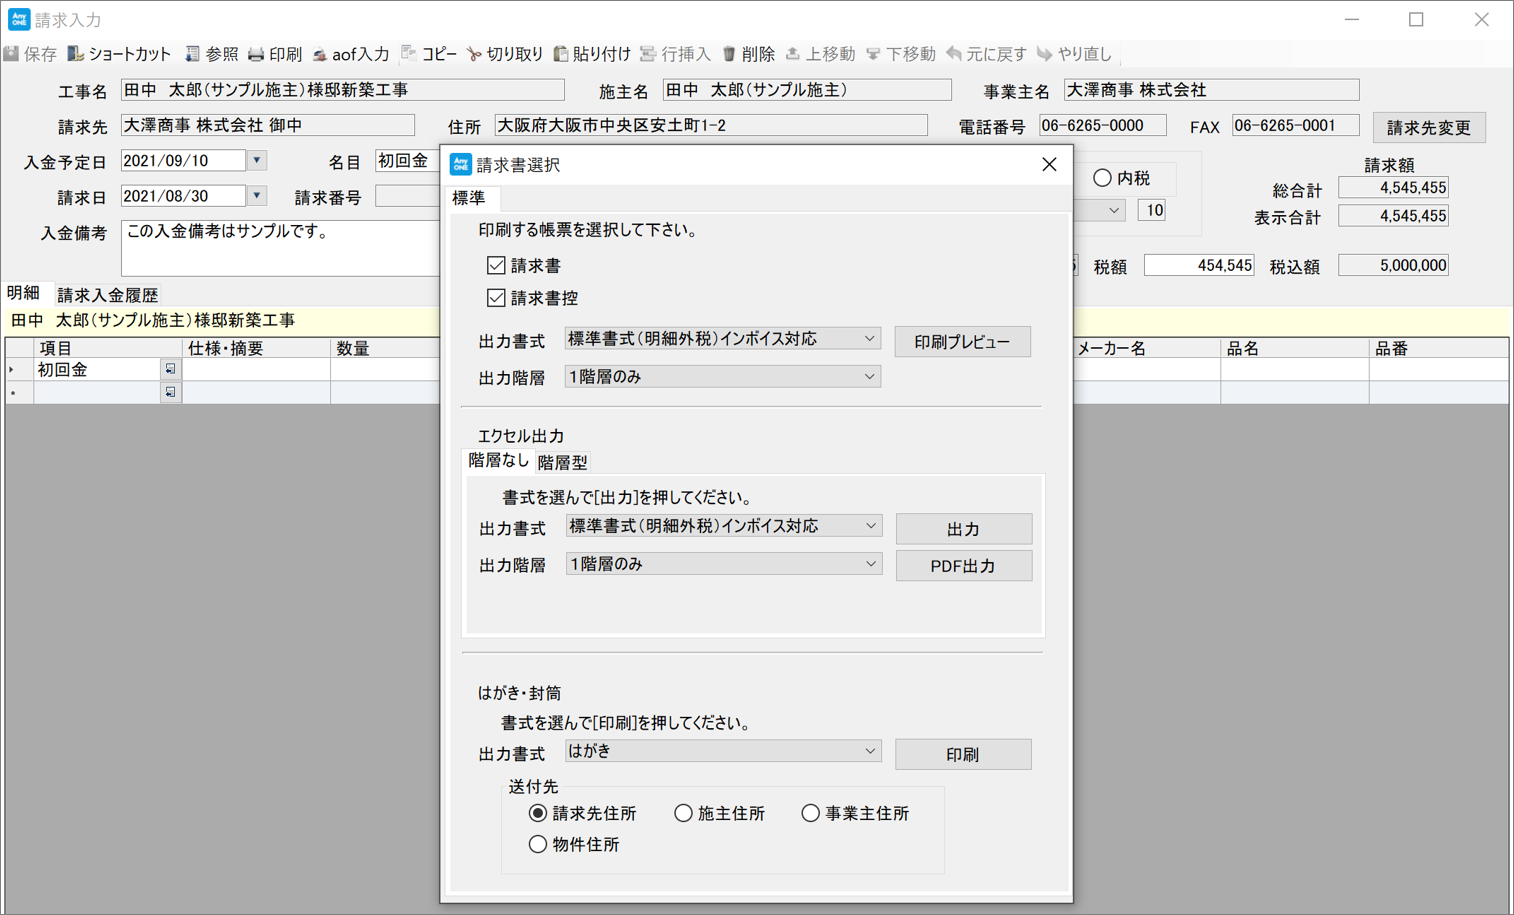Click 初回金 cell in 項目 column

click(x=98, y=370)
